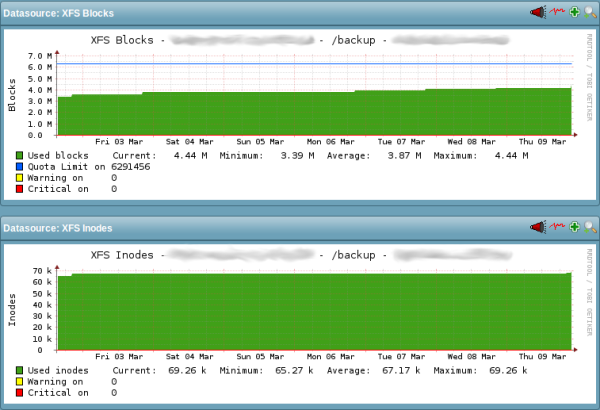600x410 pixels.
Task: Click the magnifier zoom icon in XFS Inodes header
Action: coord(590,227)
